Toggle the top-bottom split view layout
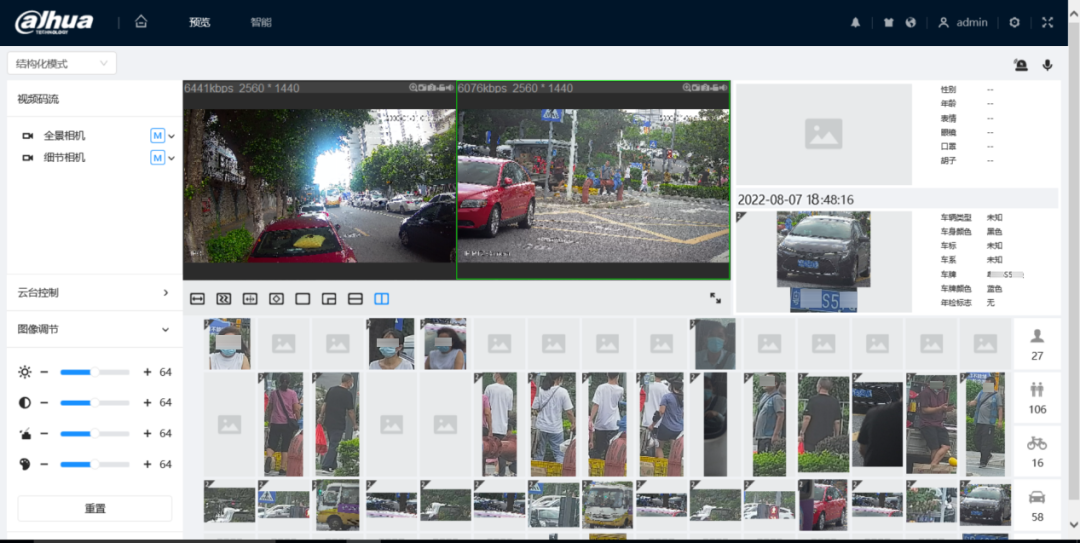The height and width of the screenshot is (543, 1080). (x=354, y=299)
